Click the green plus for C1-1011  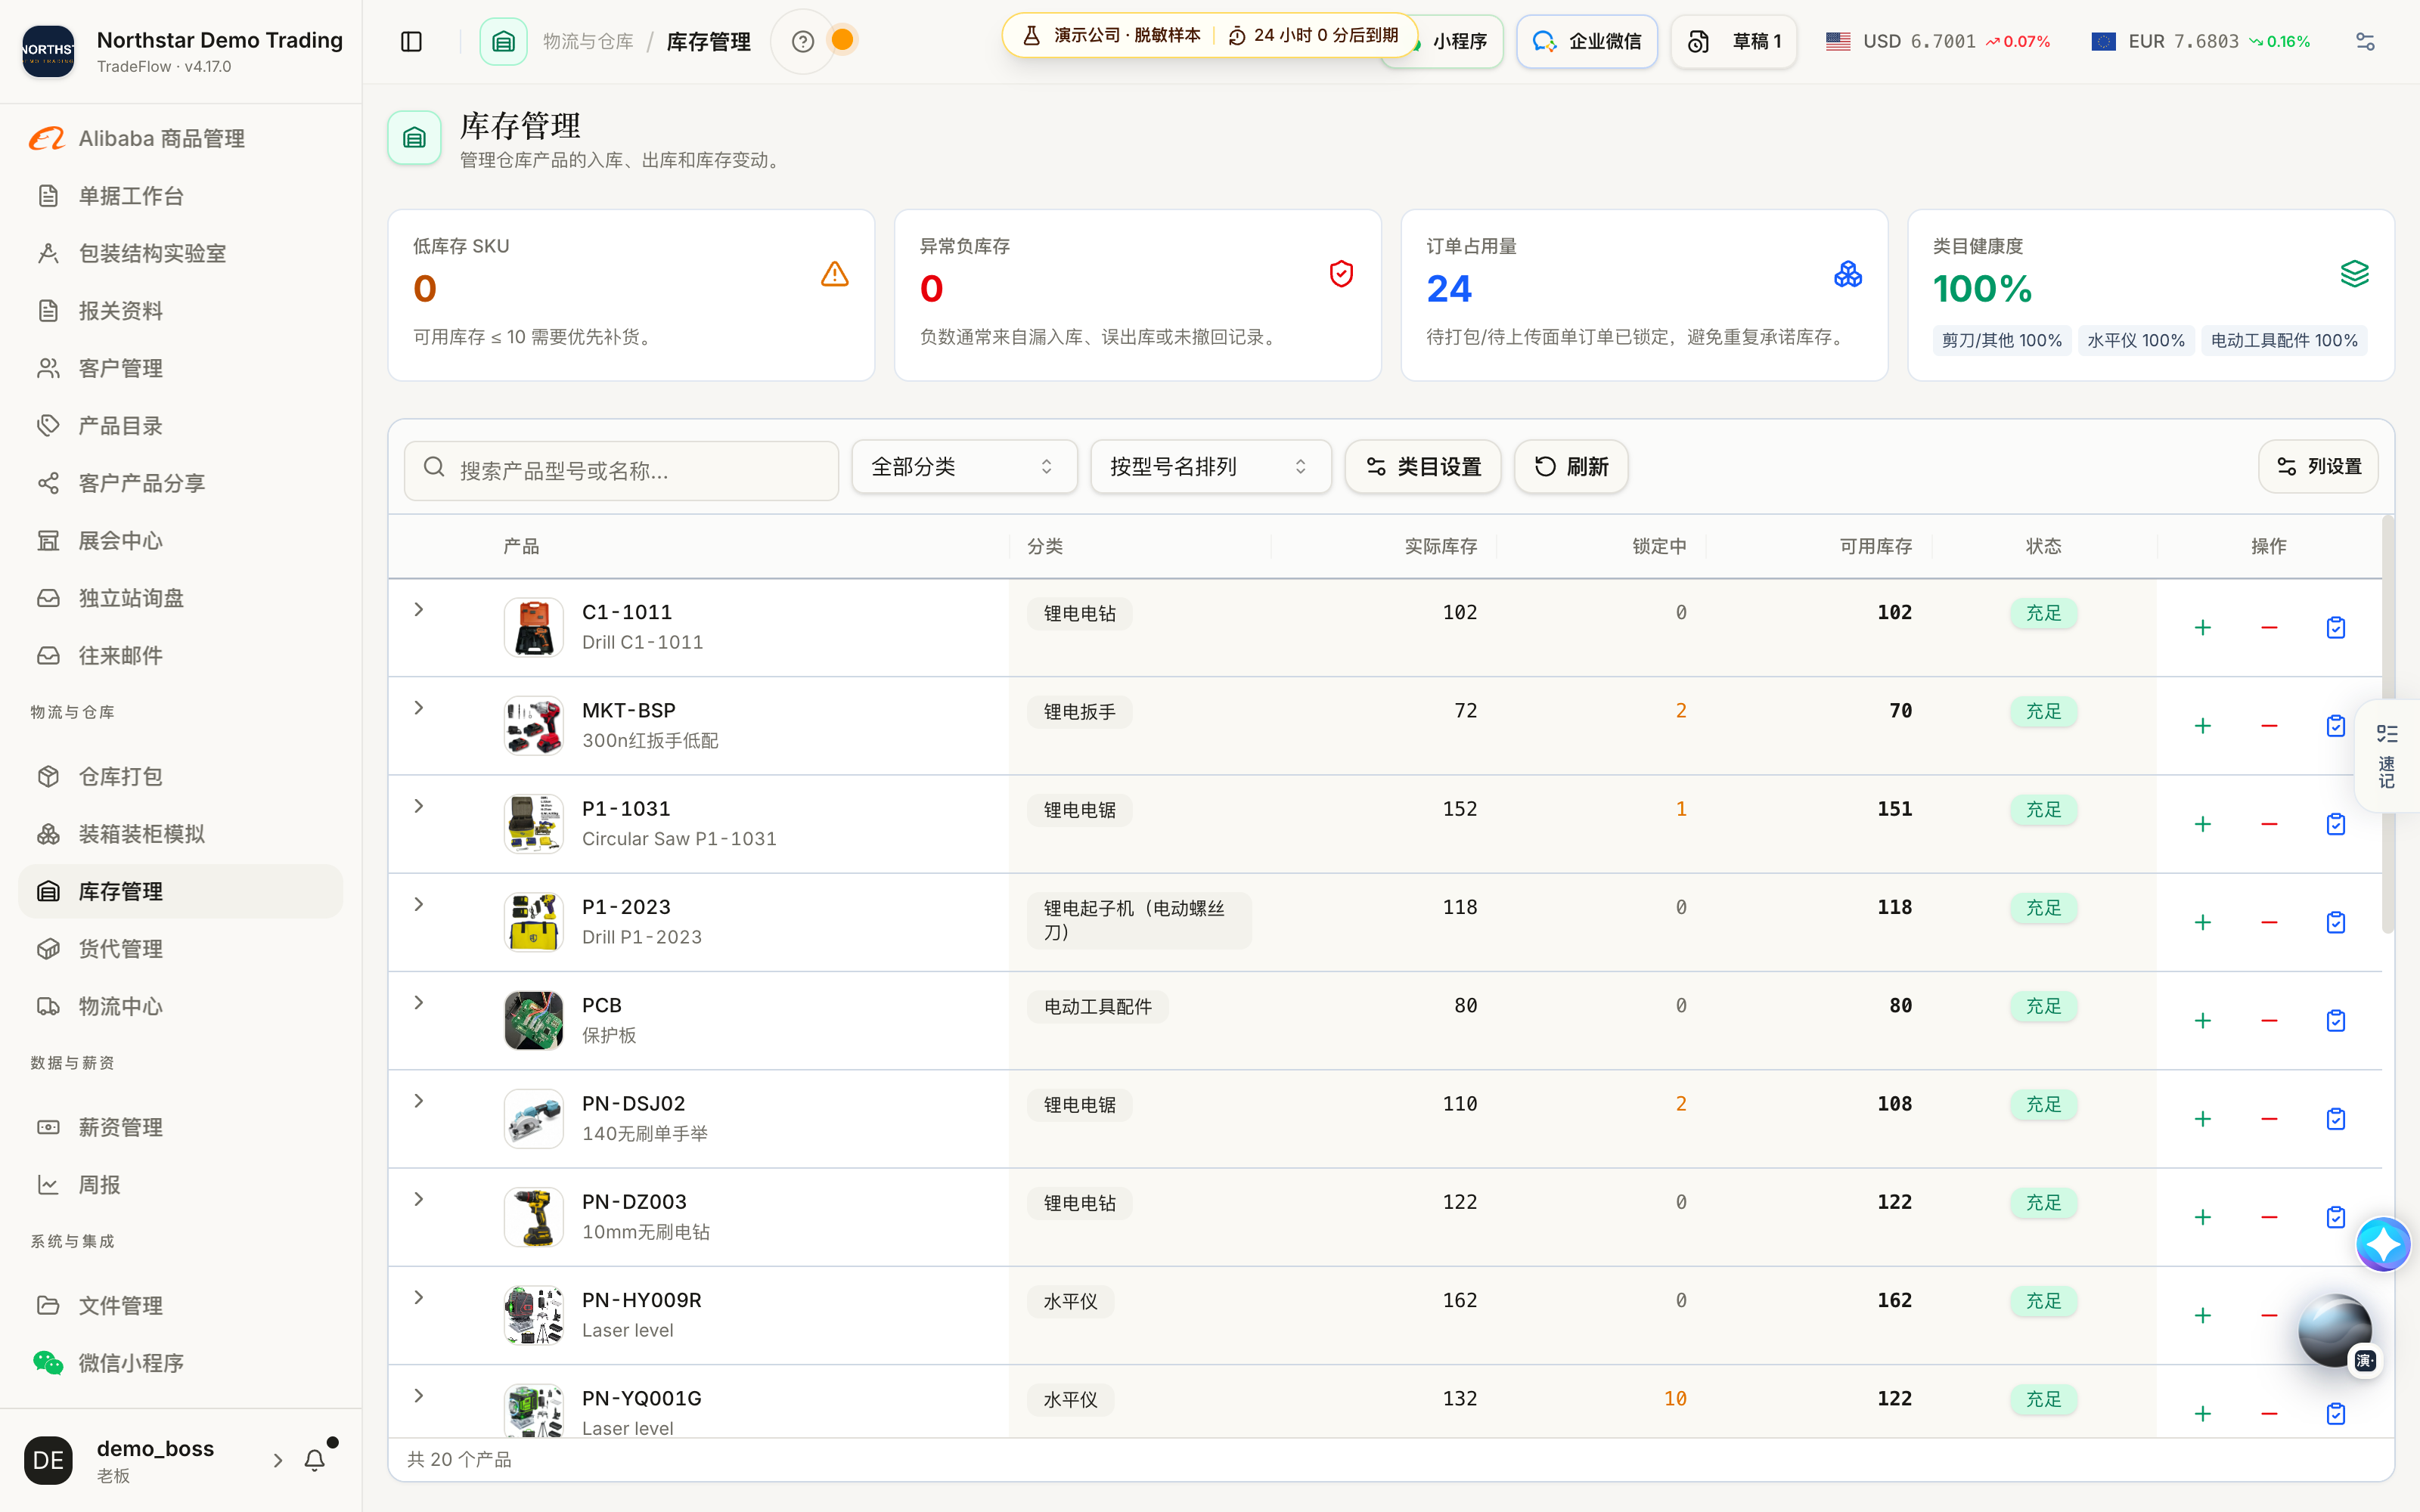click(2202, 628)
